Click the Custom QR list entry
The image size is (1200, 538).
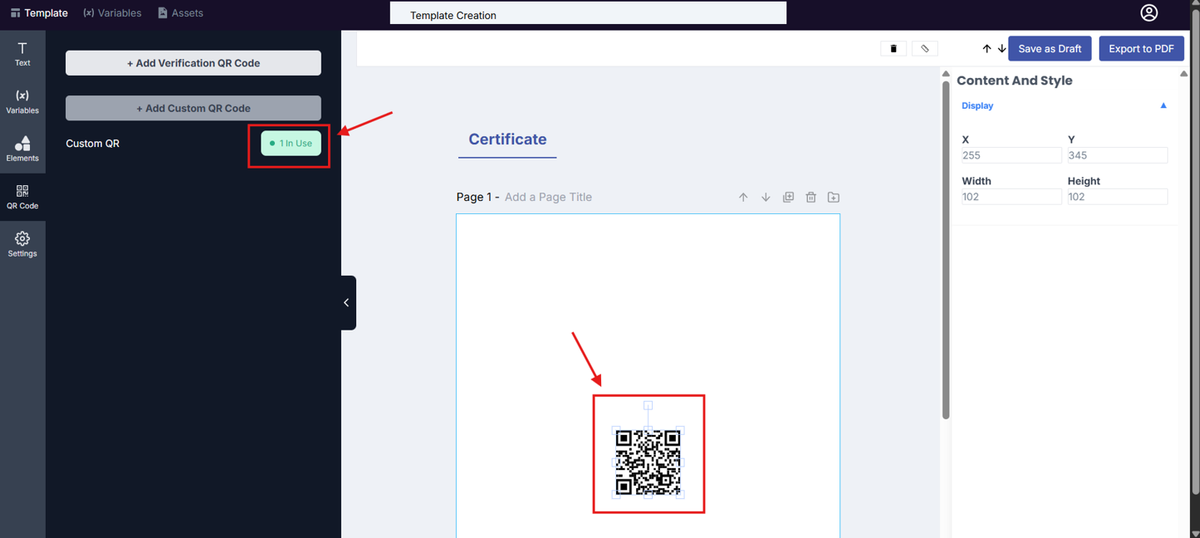point(92,143)
